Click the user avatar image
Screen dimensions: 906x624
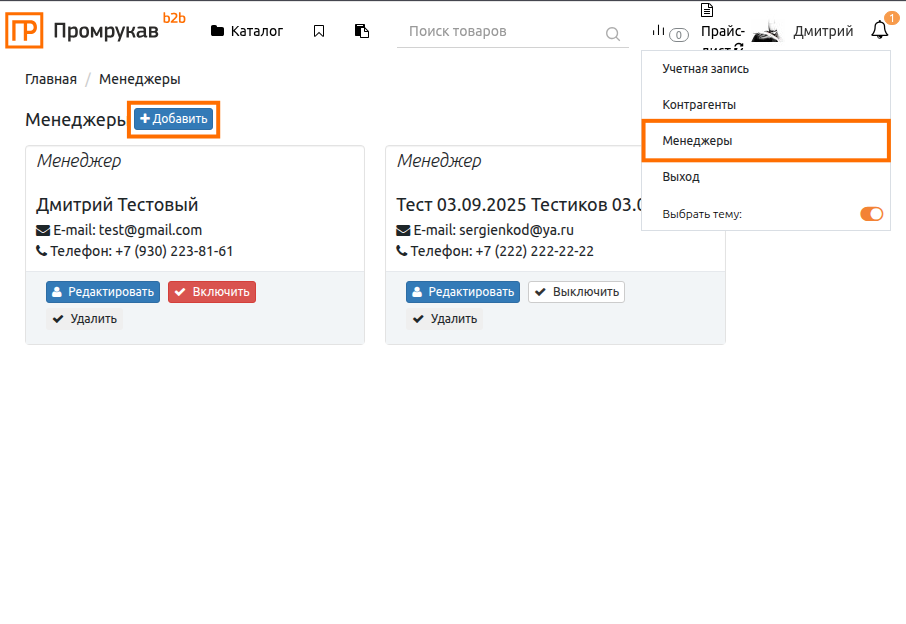766,32
